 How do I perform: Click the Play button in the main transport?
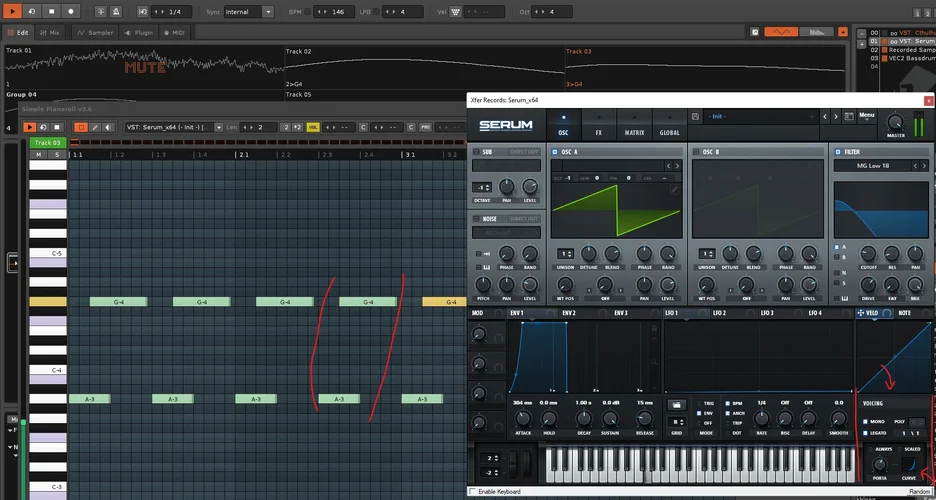tap(12, 12)
